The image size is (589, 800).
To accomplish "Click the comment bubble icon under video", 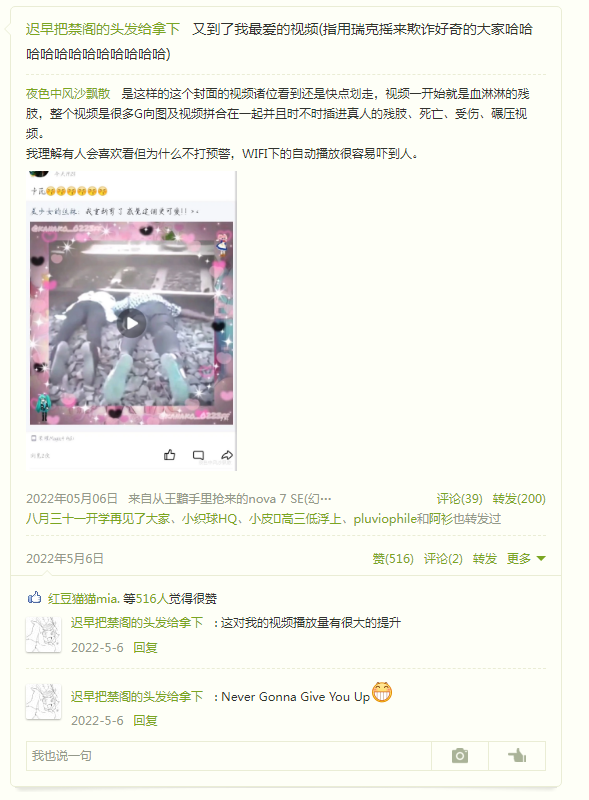I will point(198,455).
